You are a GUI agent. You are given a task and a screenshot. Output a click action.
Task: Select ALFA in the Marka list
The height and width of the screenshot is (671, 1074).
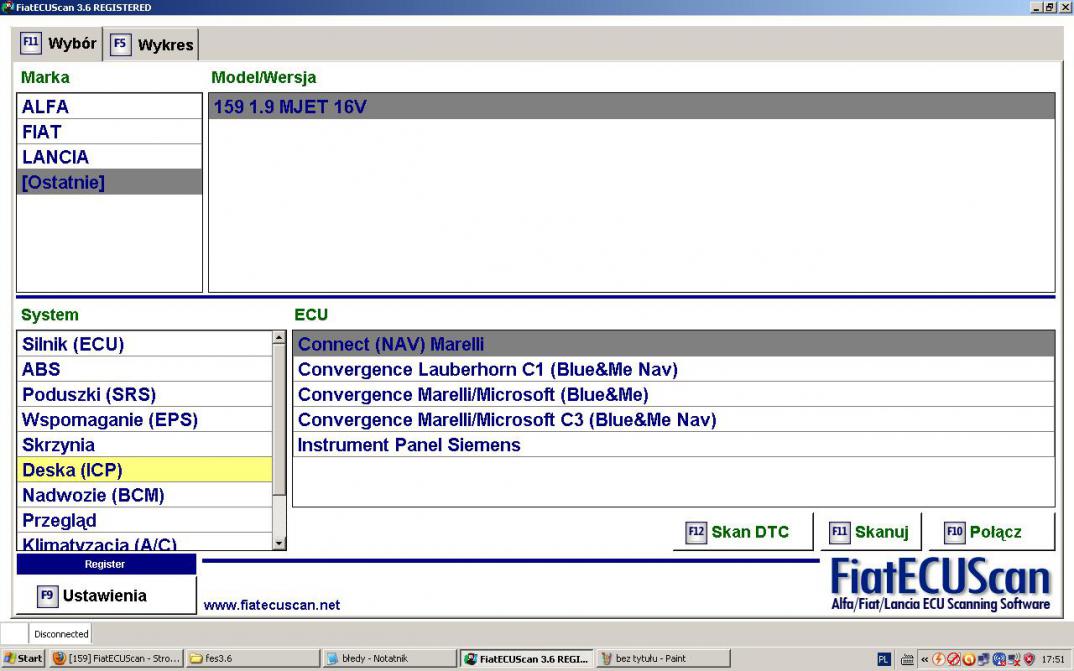coord(109,107)
